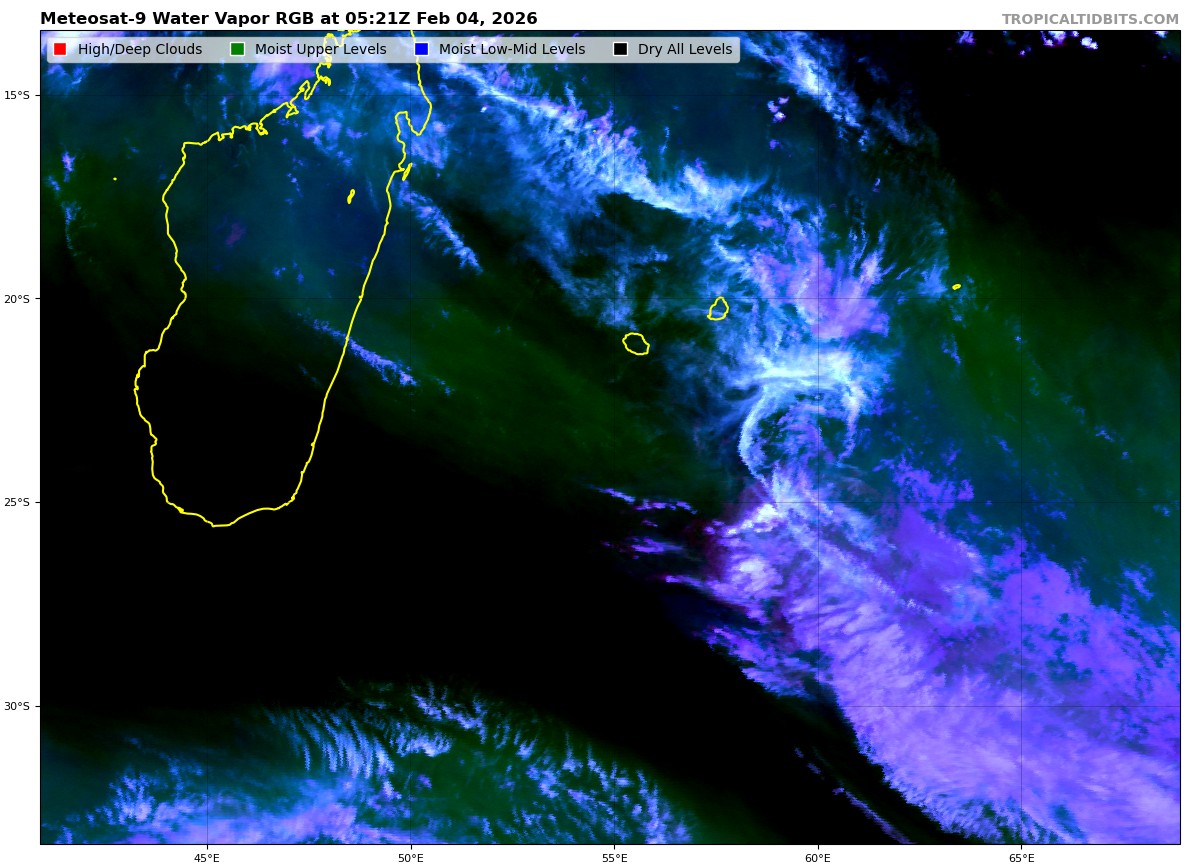Image resolution: width=1200 pixels, height=867 pixels.
Task: Click the small Rodrigues island outline
Action: point(957,287)
